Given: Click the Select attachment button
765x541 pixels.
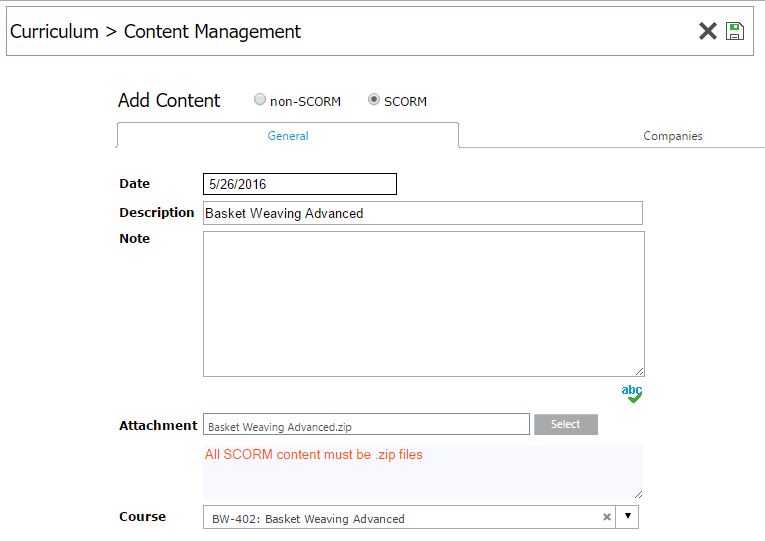Looking at the screenshot, I should (x=566, y=424).
